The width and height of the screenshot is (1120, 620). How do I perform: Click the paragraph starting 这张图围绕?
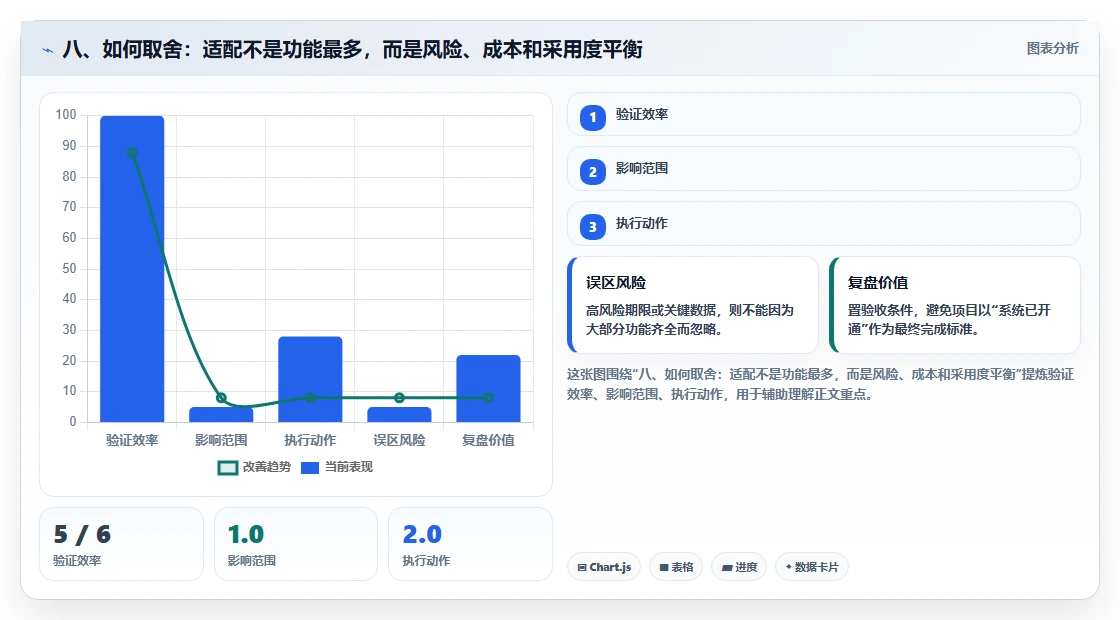coord(821,384)
